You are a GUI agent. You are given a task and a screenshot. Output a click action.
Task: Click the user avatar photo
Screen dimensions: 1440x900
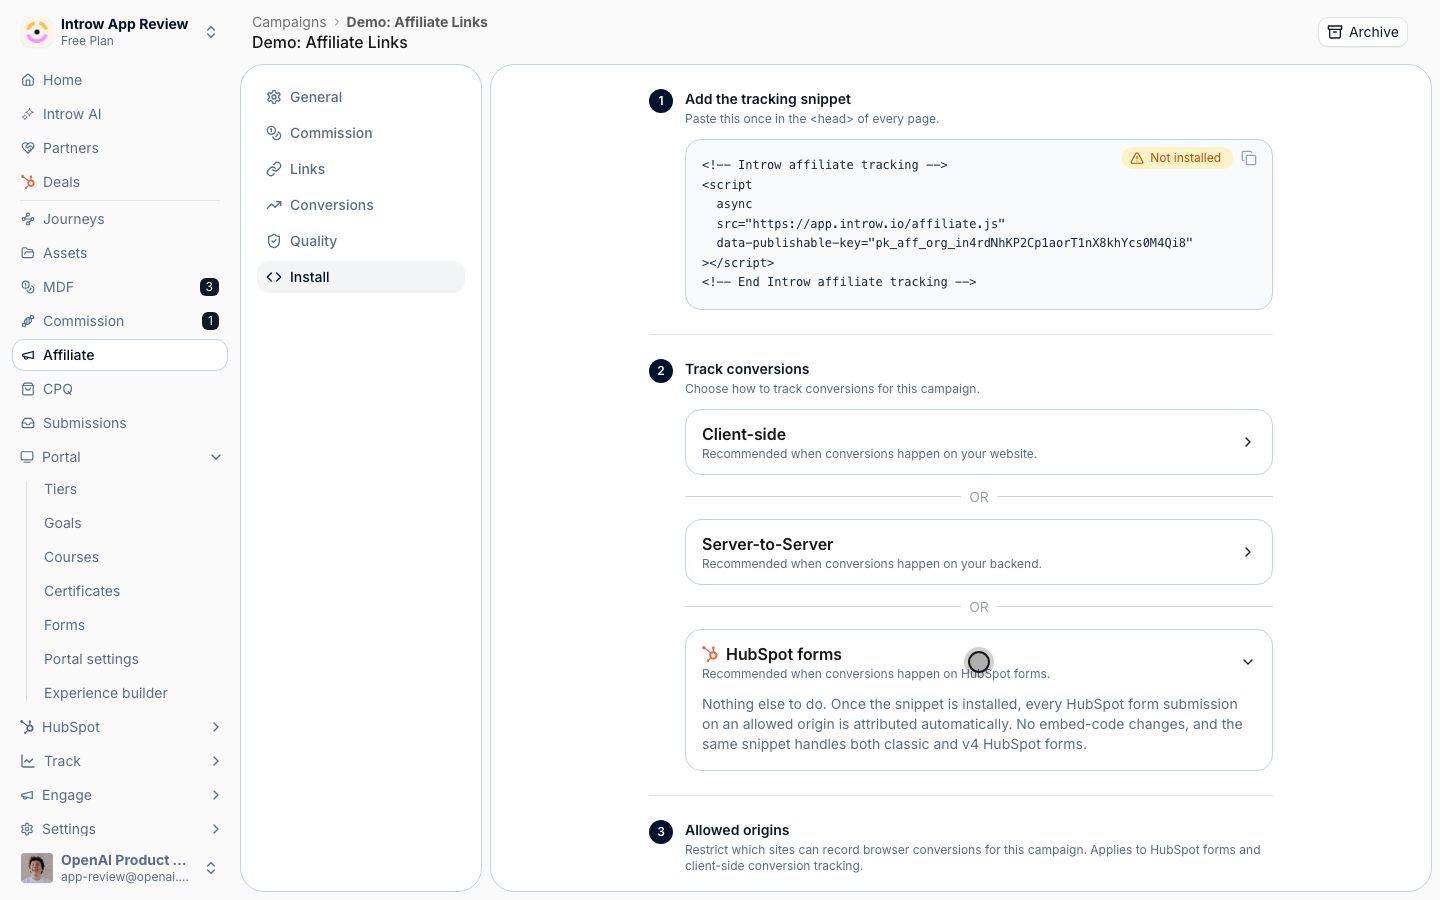tap(37, 868)
